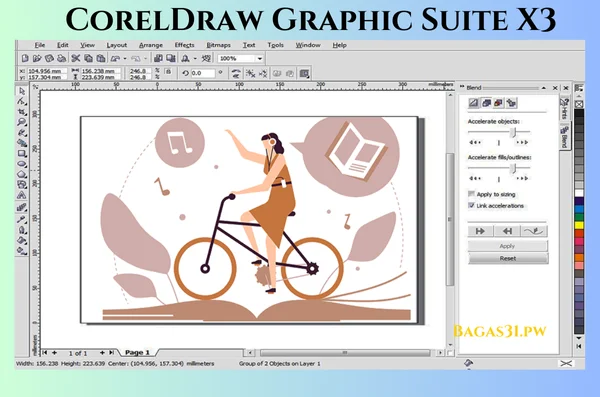Click the Export icon in toolbar

click(171, 58)
